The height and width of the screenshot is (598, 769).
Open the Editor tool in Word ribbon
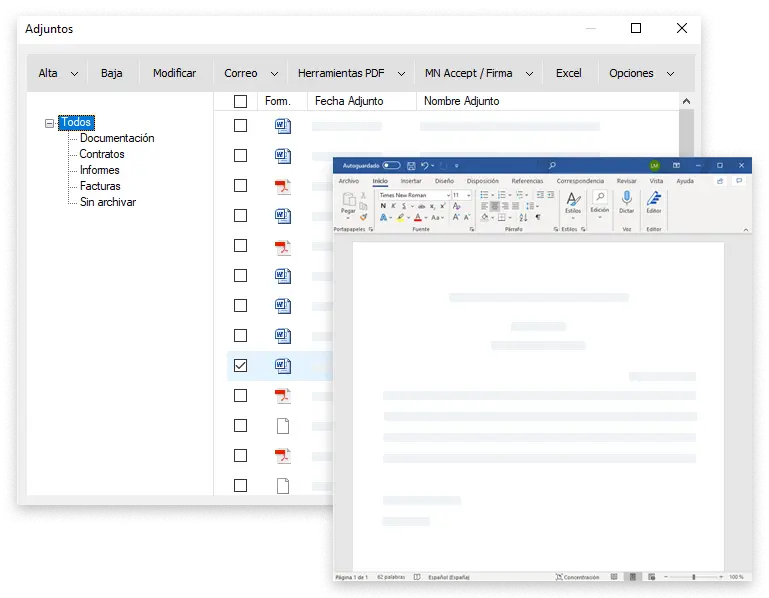tap(653, 199)
